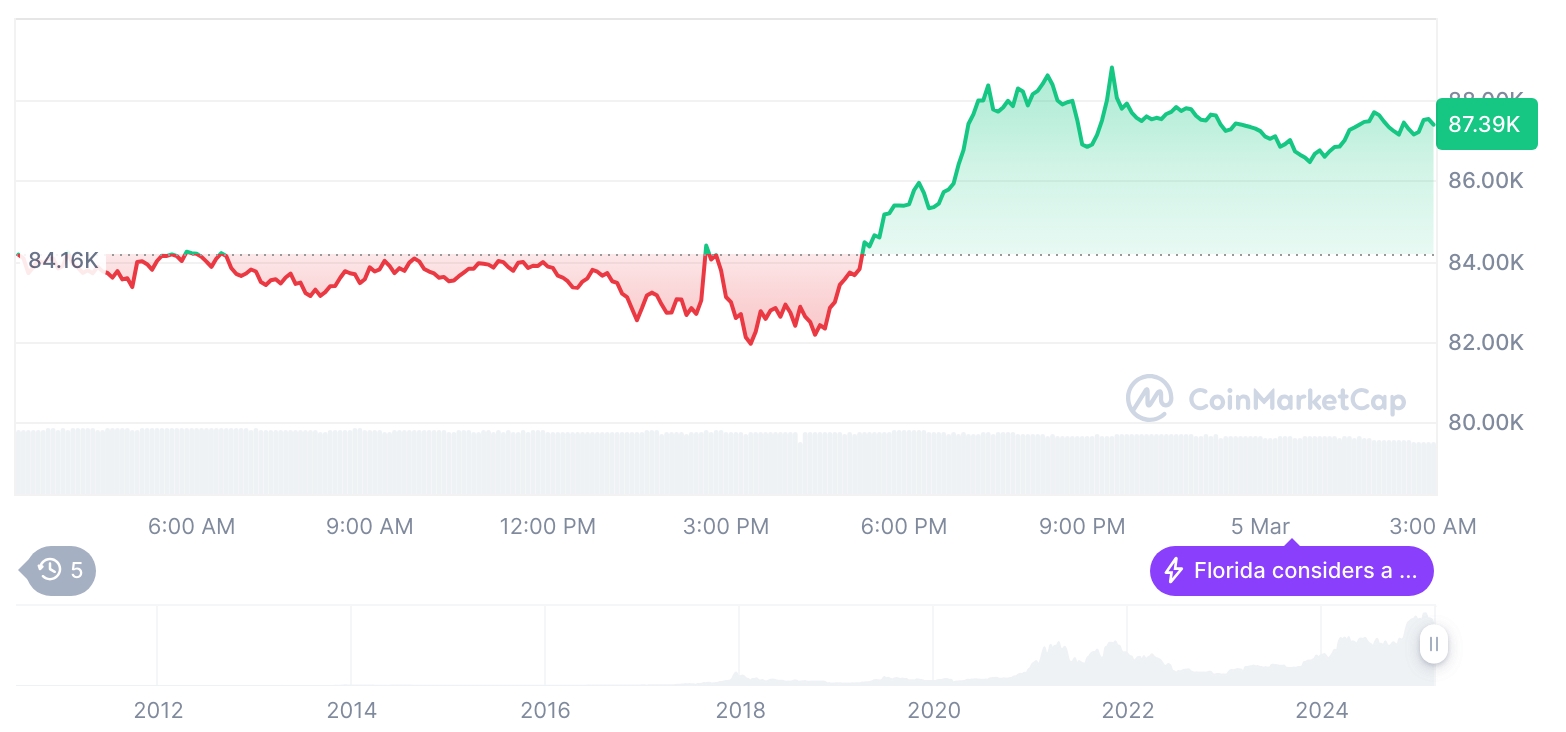The image size is (1566, 732).
Task: Click the 9:00 AM time axis label
Action: (369, 526)
